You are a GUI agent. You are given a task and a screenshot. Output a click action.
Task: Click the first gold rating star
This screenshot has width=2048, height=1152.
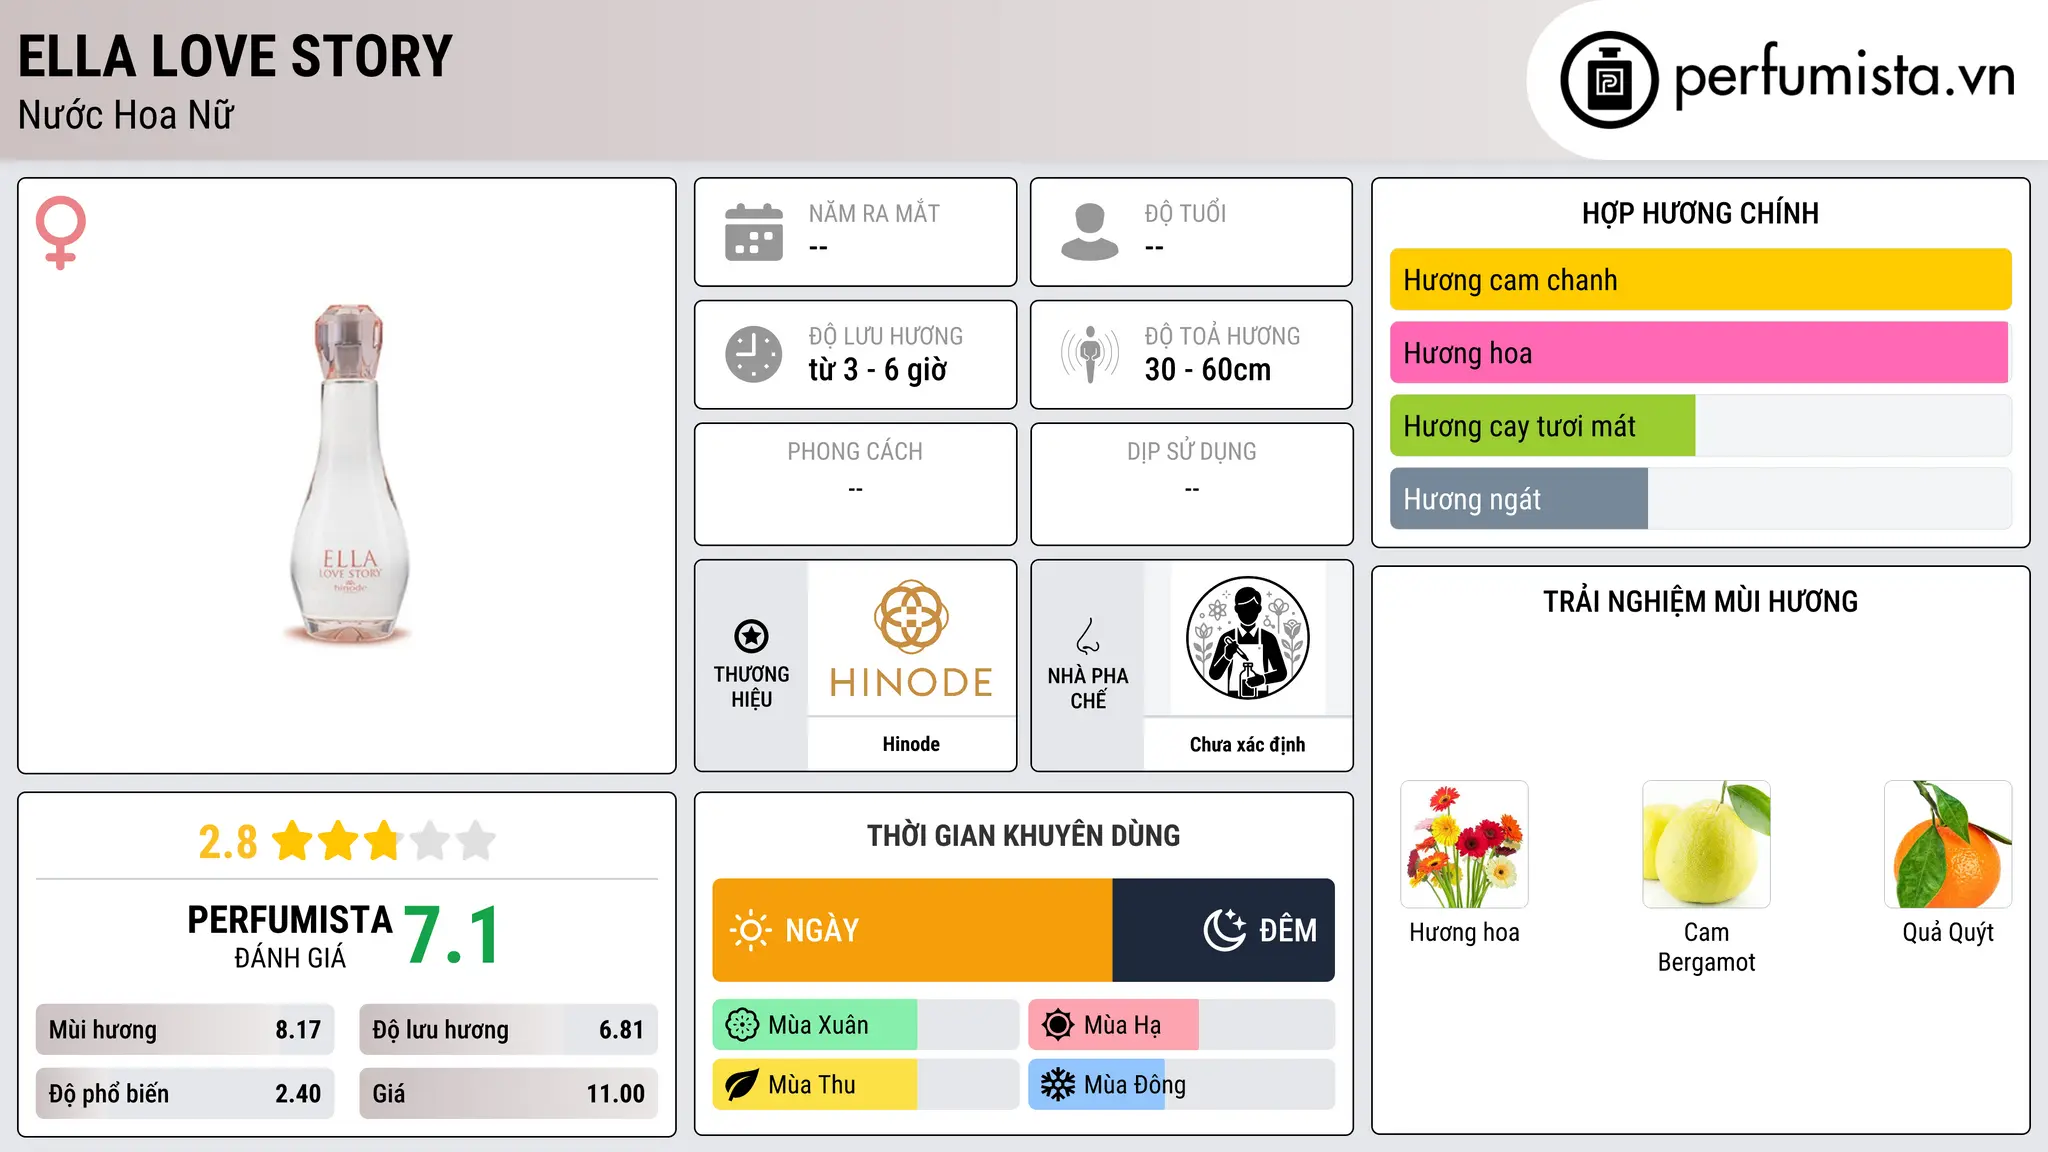tap(293, 841)
